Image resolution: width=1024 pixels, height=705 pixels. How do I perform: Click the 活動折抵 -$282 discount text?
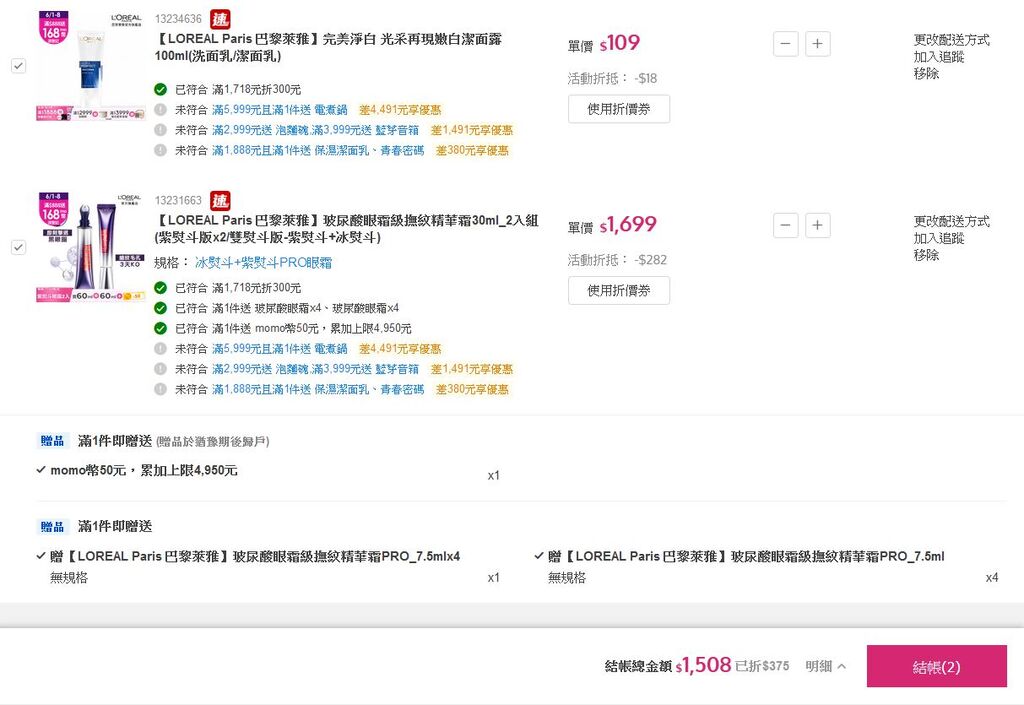617,260
